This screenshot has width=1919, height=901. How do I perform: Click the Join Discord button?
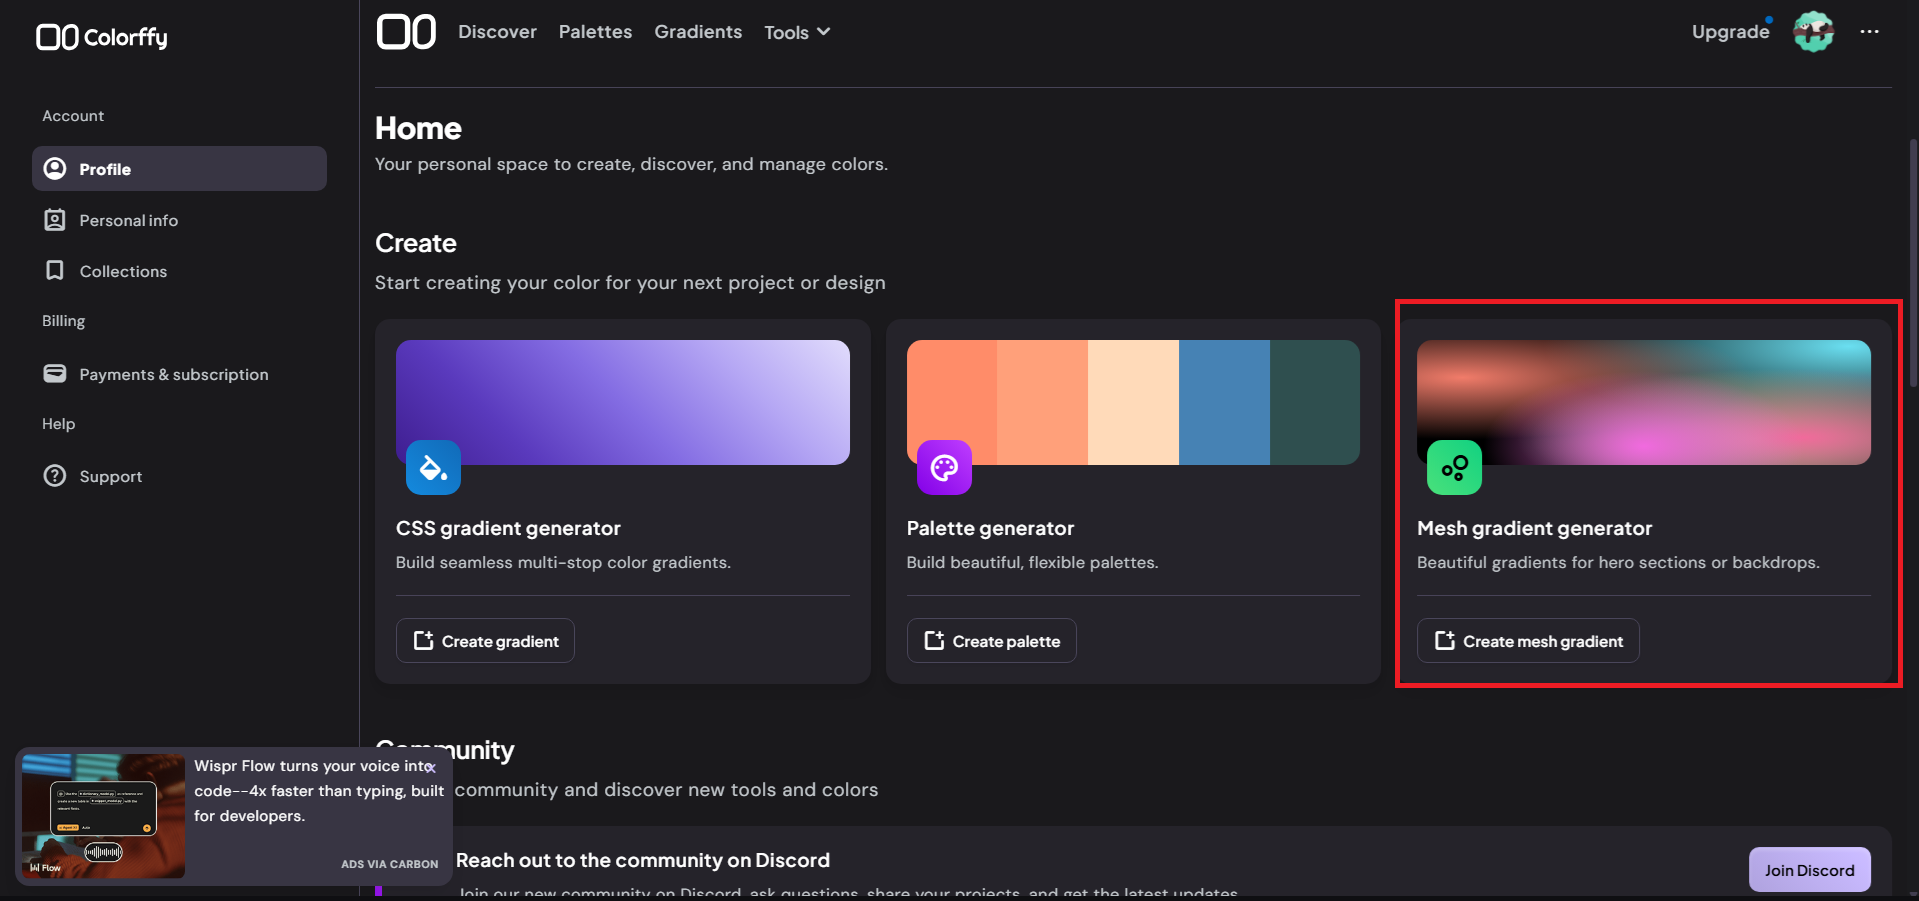[1808, 869]
